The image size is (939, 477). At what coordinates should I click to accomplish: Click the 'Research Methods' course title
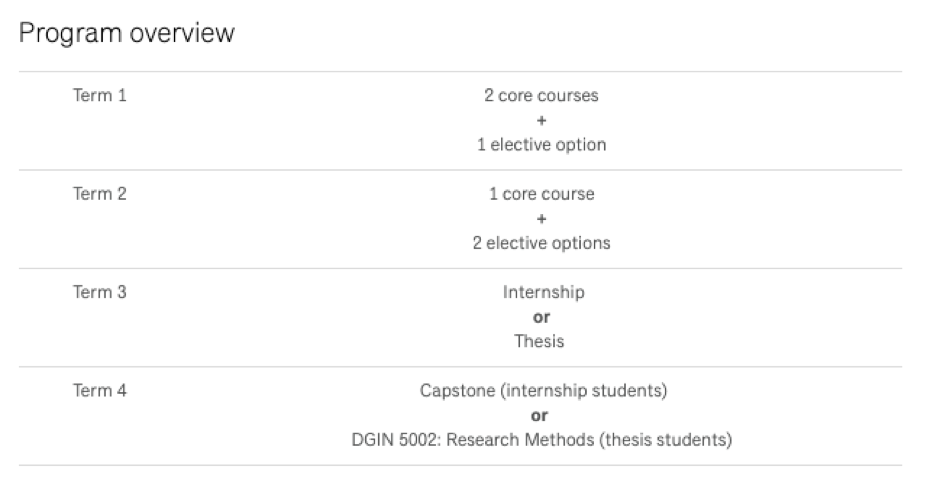506,439
